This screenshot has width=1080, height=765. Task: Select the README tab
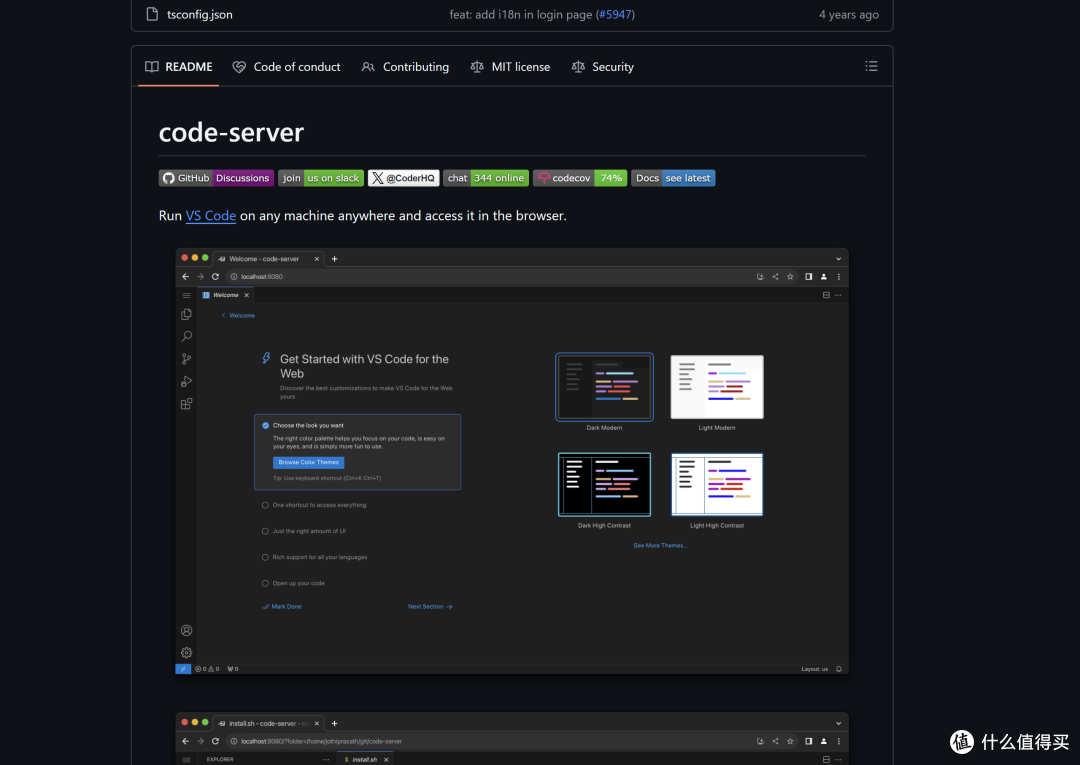178,67
